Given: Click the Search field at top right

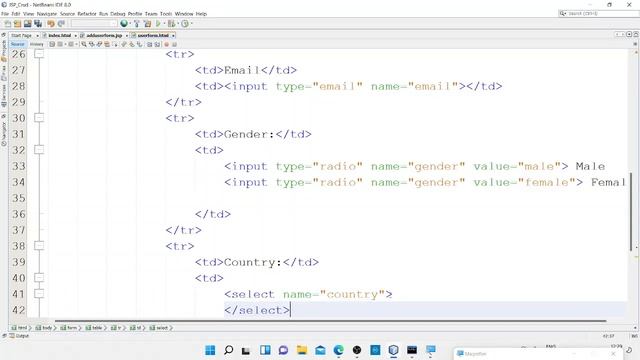Looking at the screenshot, I should [x=598, y=13].
